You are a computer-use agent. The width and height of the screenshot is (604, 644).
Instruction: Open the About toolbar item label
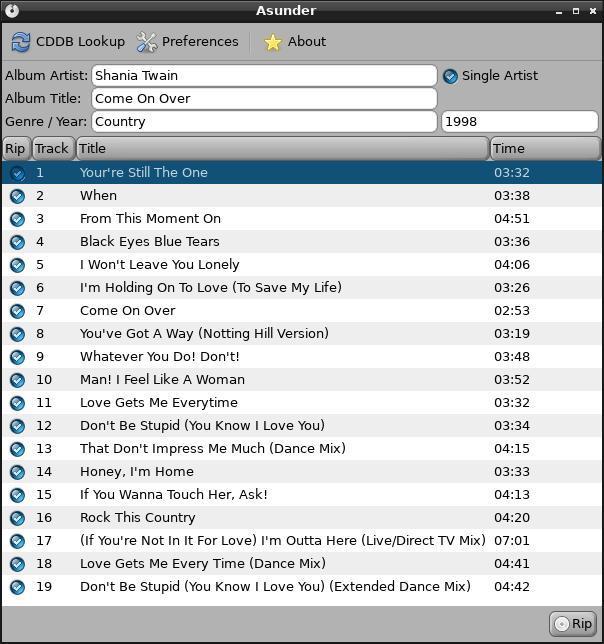pos(307,41)
